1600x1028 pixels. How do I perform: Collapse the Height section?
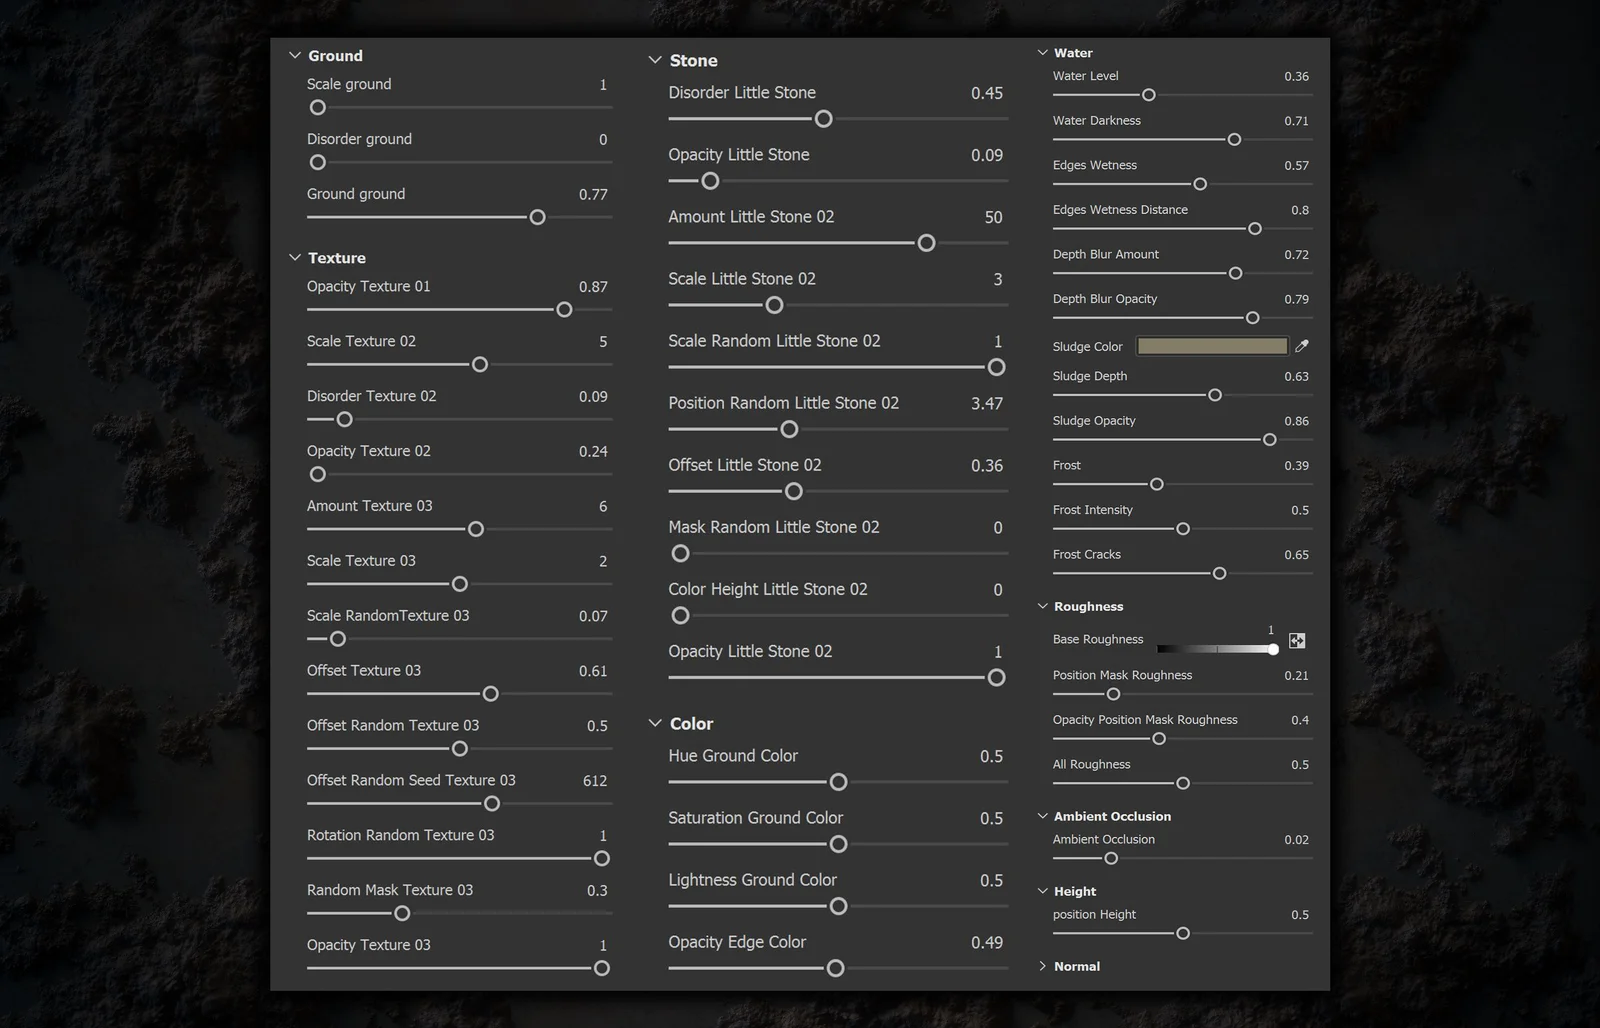1041,890
